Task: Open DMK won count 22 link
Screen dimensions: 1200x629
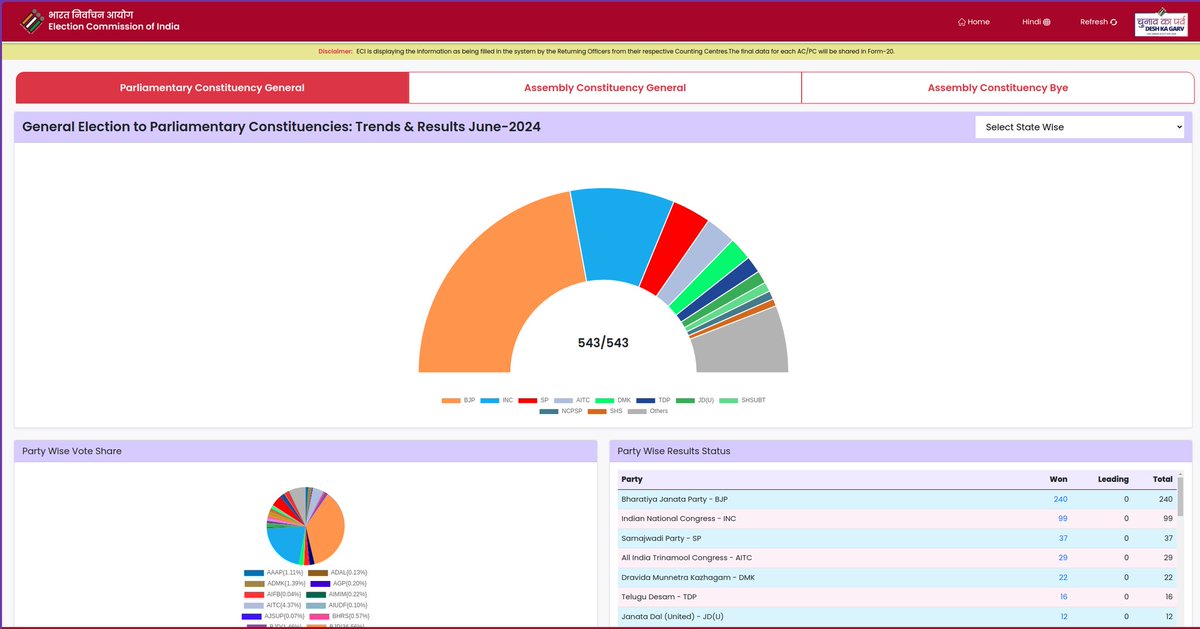Action: point(1063,577)
